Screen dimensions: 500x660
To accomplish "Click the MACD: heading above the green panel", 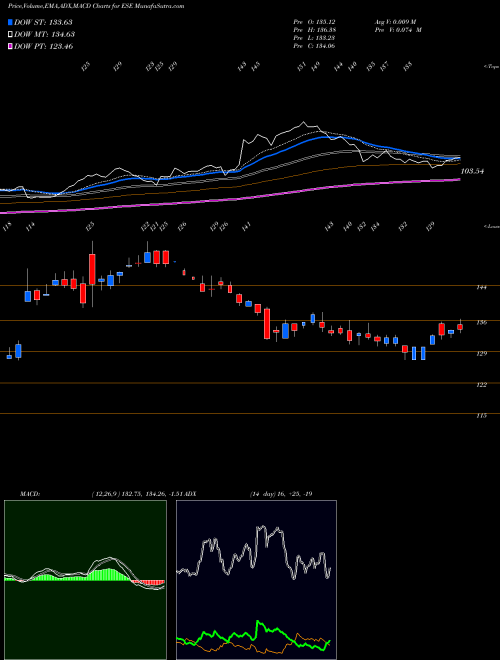I will pyautogui.click(x=30, y=494).
